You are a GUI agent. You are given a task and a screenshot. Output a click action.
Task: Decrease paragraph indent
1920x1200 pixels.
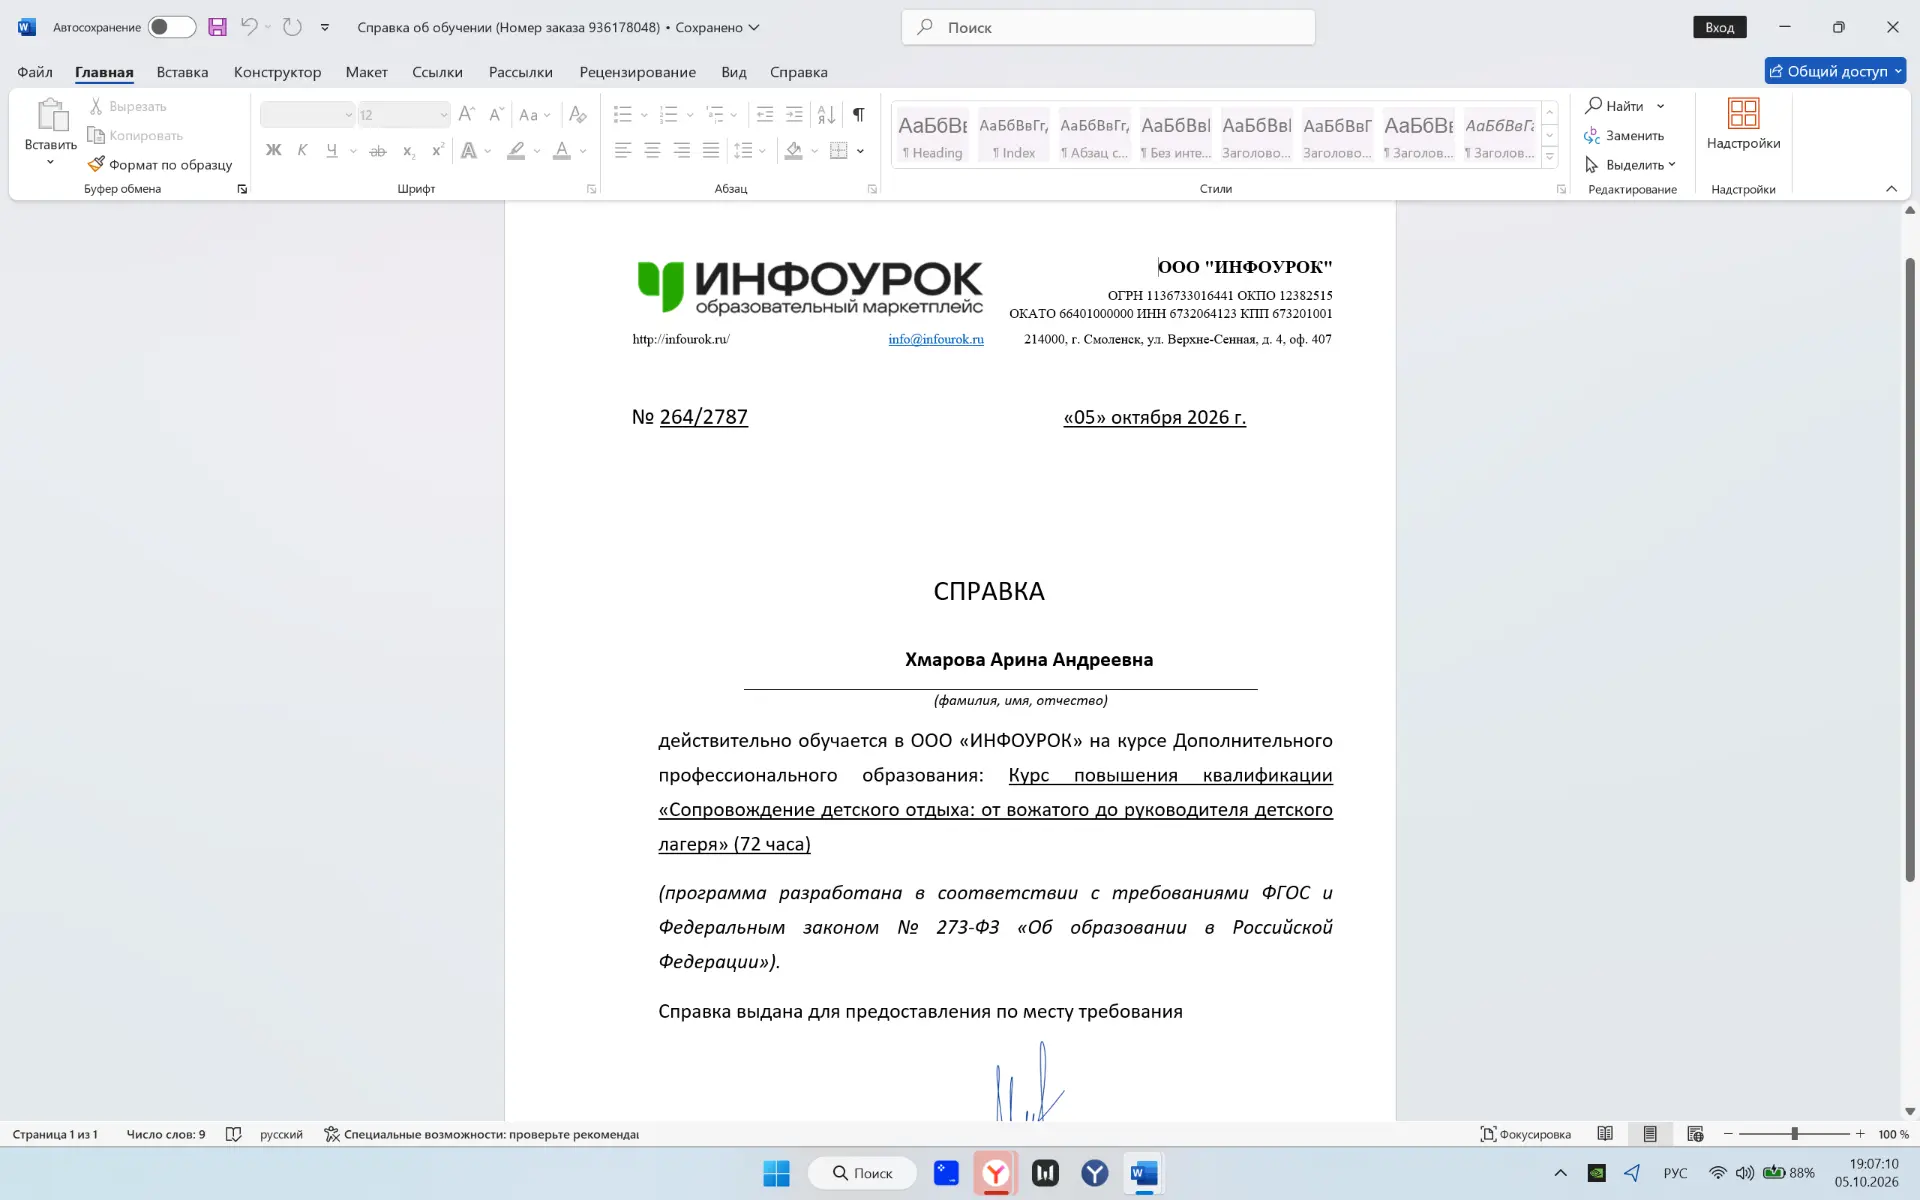[765, 115]
